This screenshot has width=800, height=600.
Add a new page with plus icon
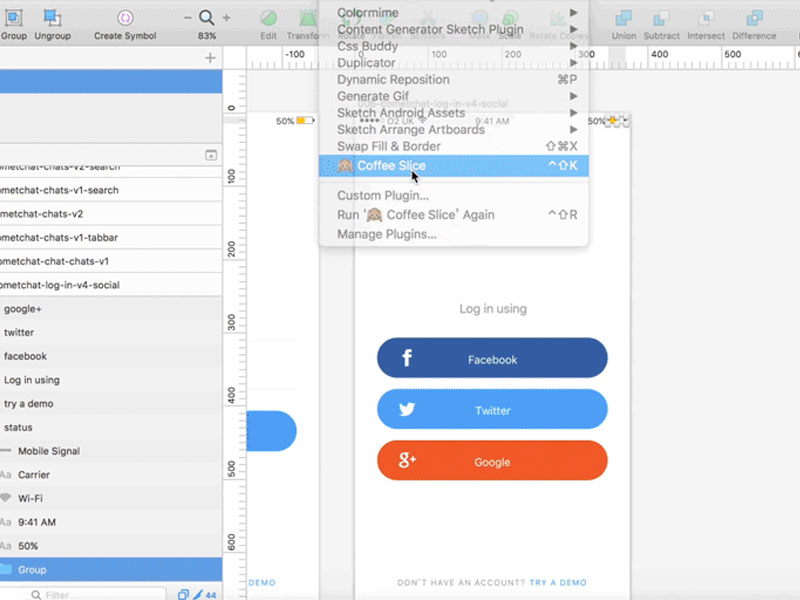(x=210, y=58)
